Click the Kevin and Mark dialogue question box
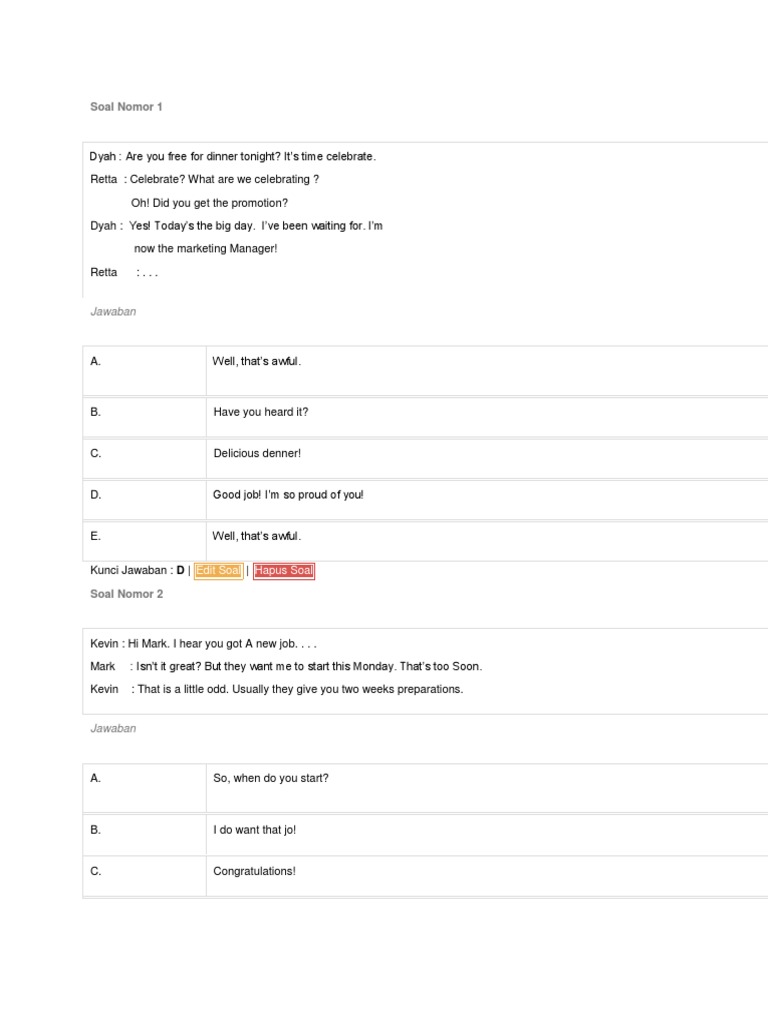 point(425,671)
